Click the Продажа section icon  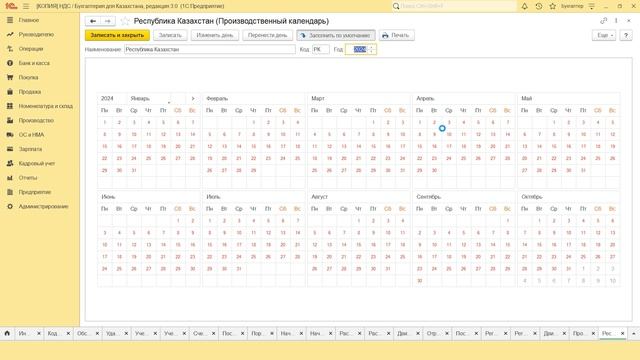tap(10, 91)
